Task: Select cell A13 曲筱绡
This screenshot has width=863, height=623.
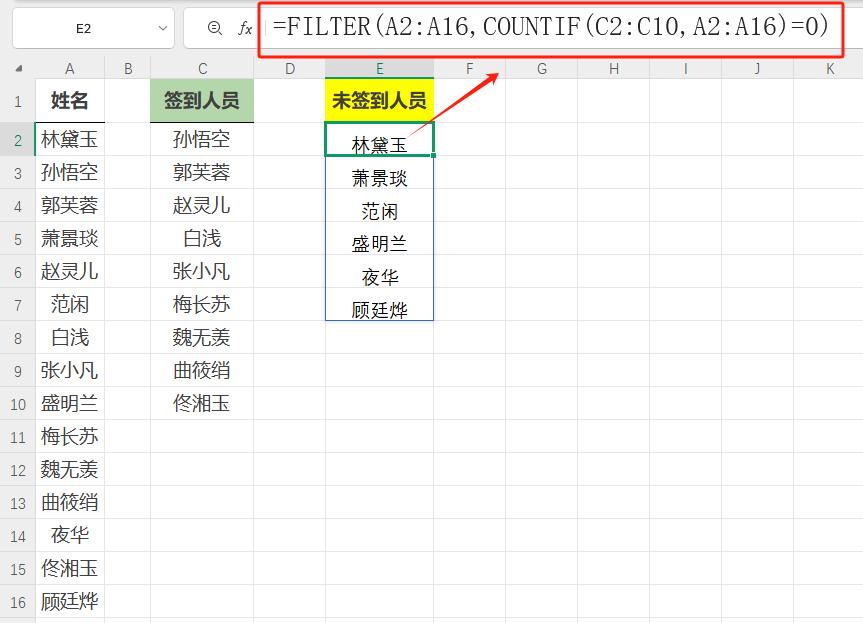Action: point(70,502)
